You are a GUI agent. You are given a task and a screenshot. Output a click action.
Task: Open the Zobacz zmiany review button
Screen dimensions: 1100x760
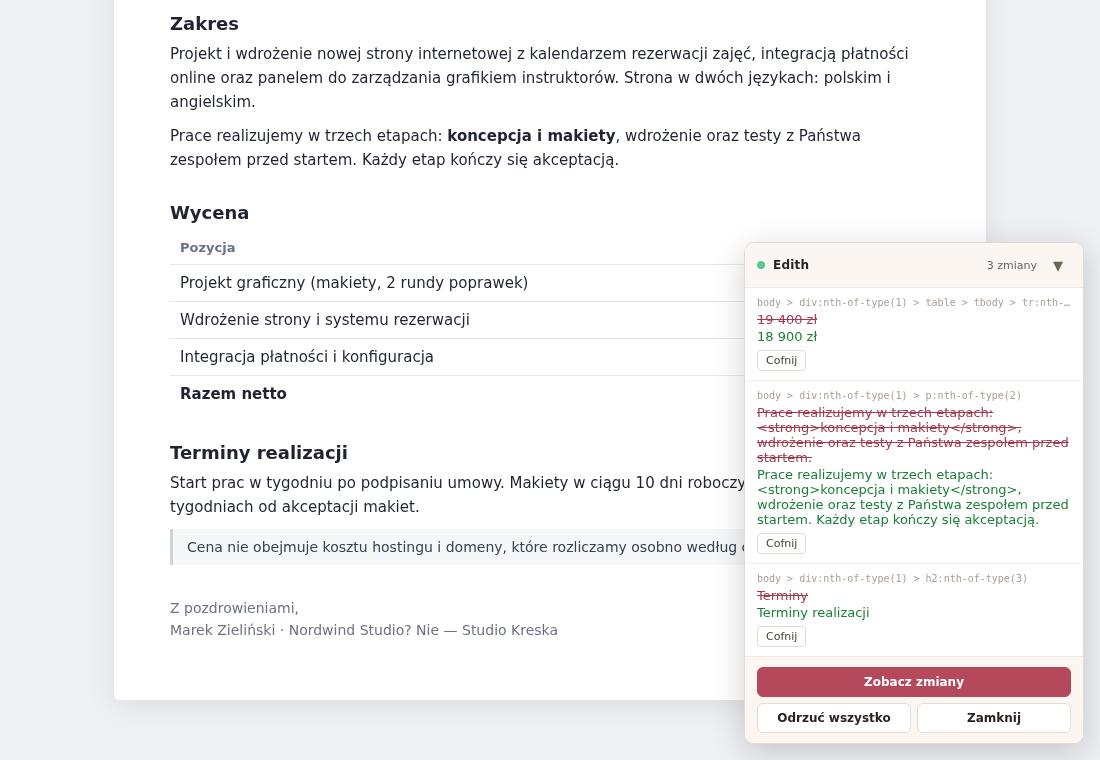point(913,682)
